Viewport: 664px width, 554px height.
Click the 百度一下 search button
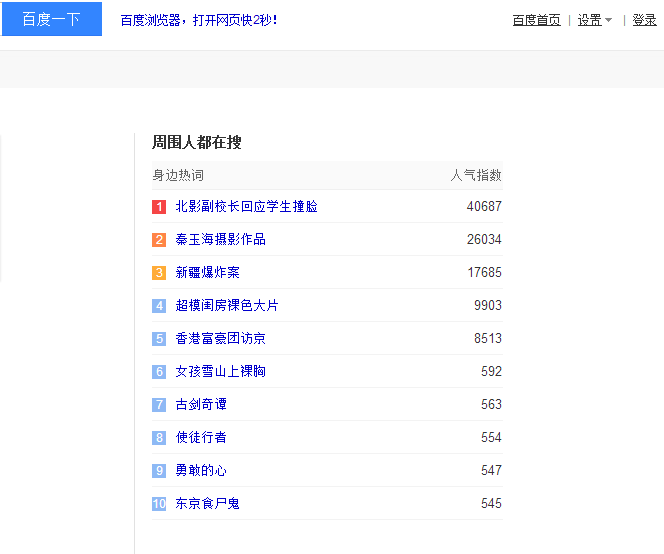pos(52,19)
